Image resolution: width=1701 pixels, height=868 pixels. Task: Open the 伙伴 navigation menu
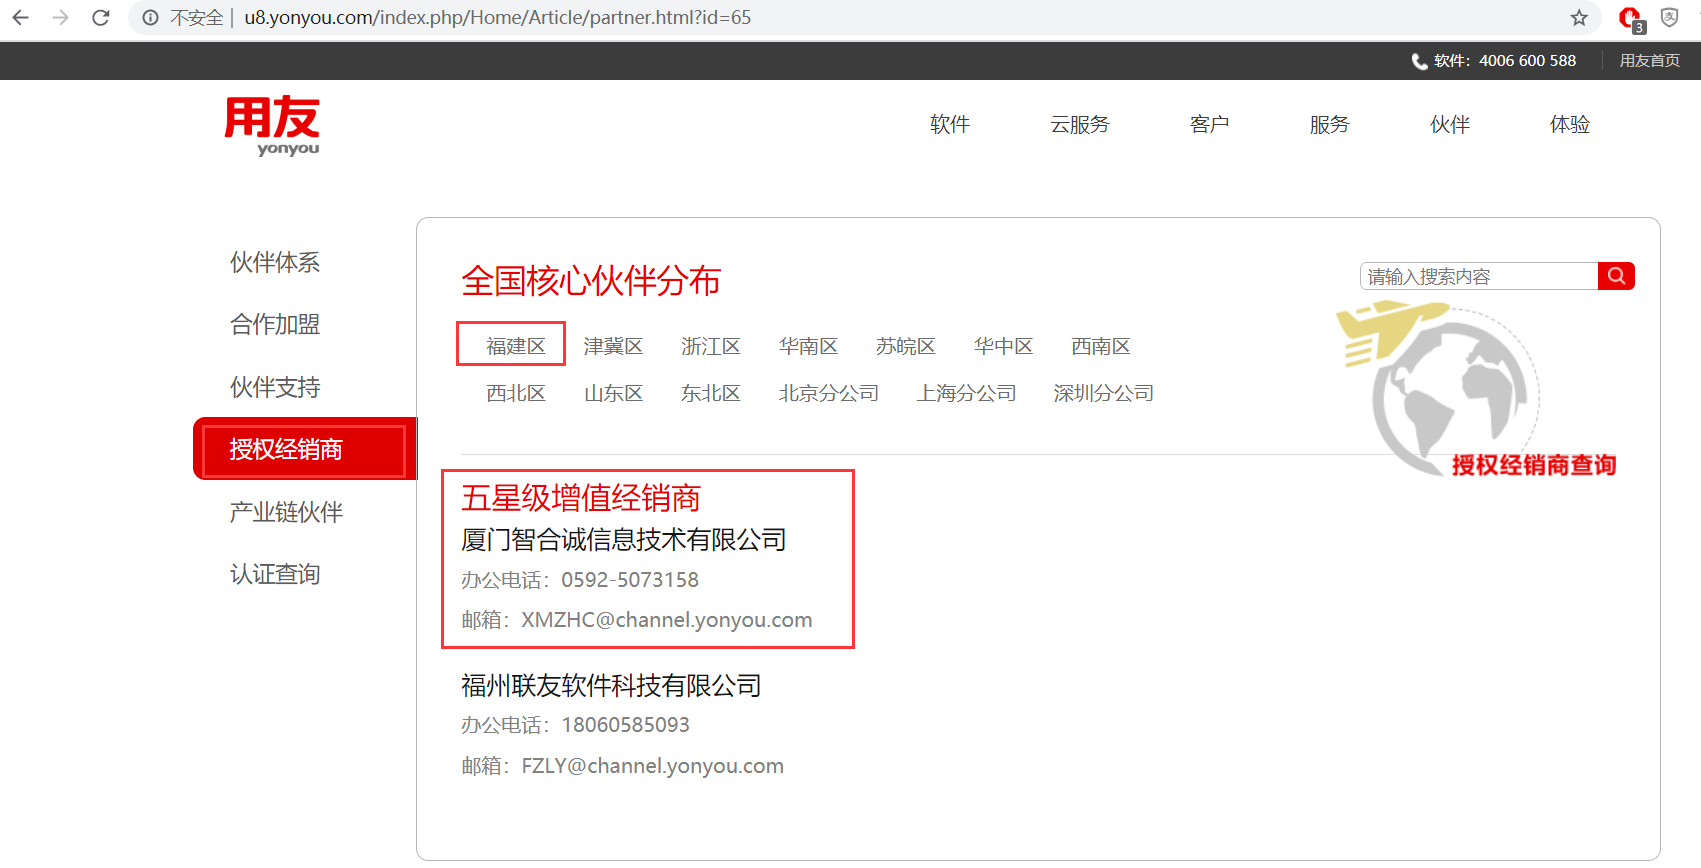click(1450, 124)
